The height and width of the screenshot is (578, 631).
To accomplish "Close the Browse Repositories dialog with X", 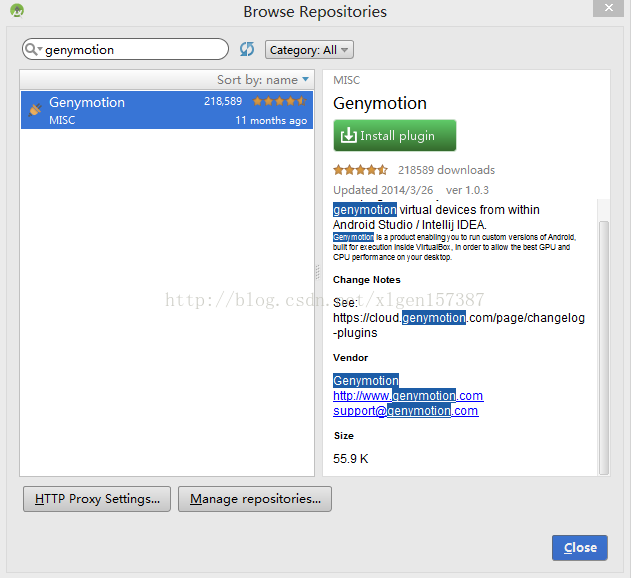I will click(608, 8).
